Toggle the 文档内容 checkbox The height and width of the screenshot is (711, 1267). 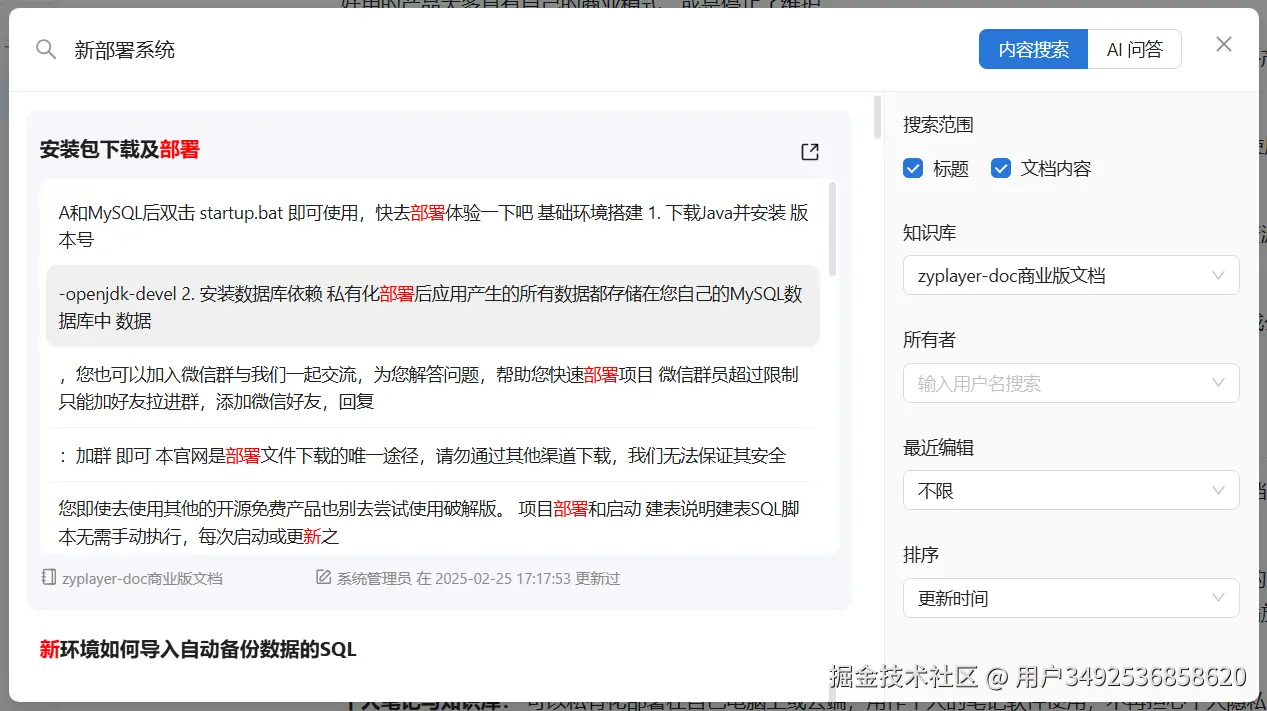1001,168
